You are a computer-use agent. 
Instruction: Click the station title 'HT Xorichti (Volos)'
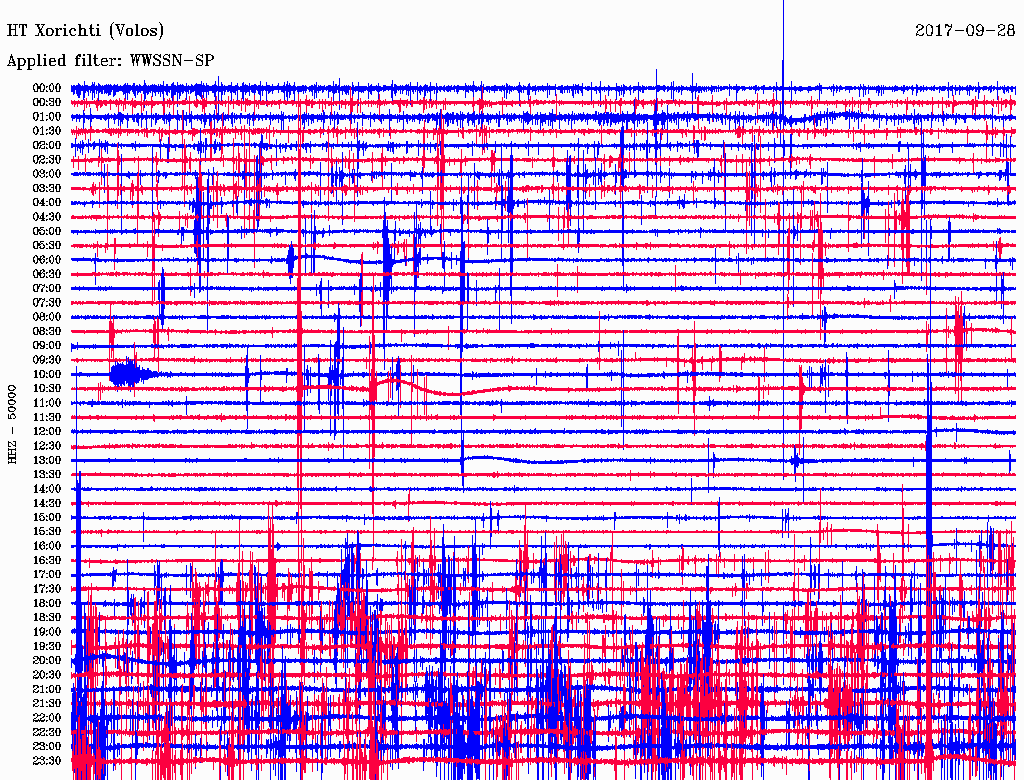(x=86, y=31)
